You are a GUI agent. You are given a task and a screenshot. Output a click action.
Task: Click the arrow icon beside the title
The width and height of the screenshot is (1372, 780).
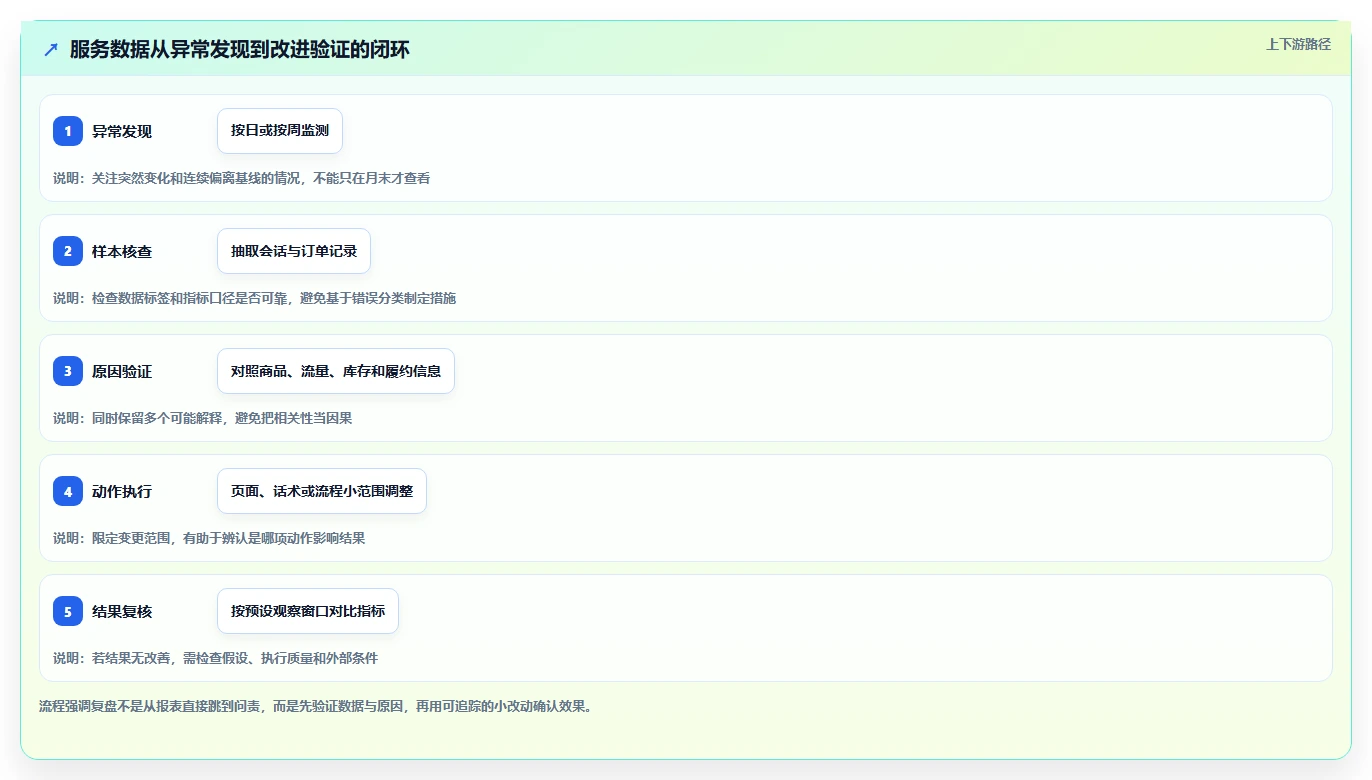click(x=51, y=50)
